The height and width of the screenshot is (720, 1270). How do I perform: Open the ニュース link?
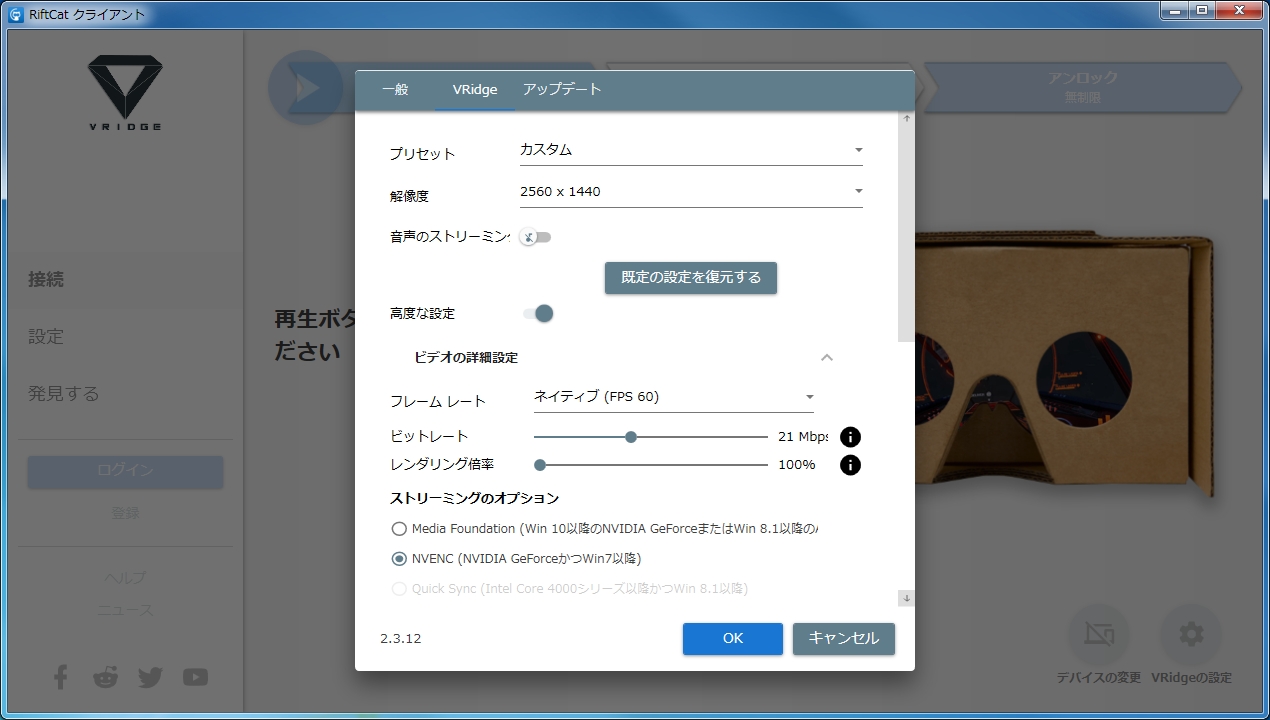(125, 610)
